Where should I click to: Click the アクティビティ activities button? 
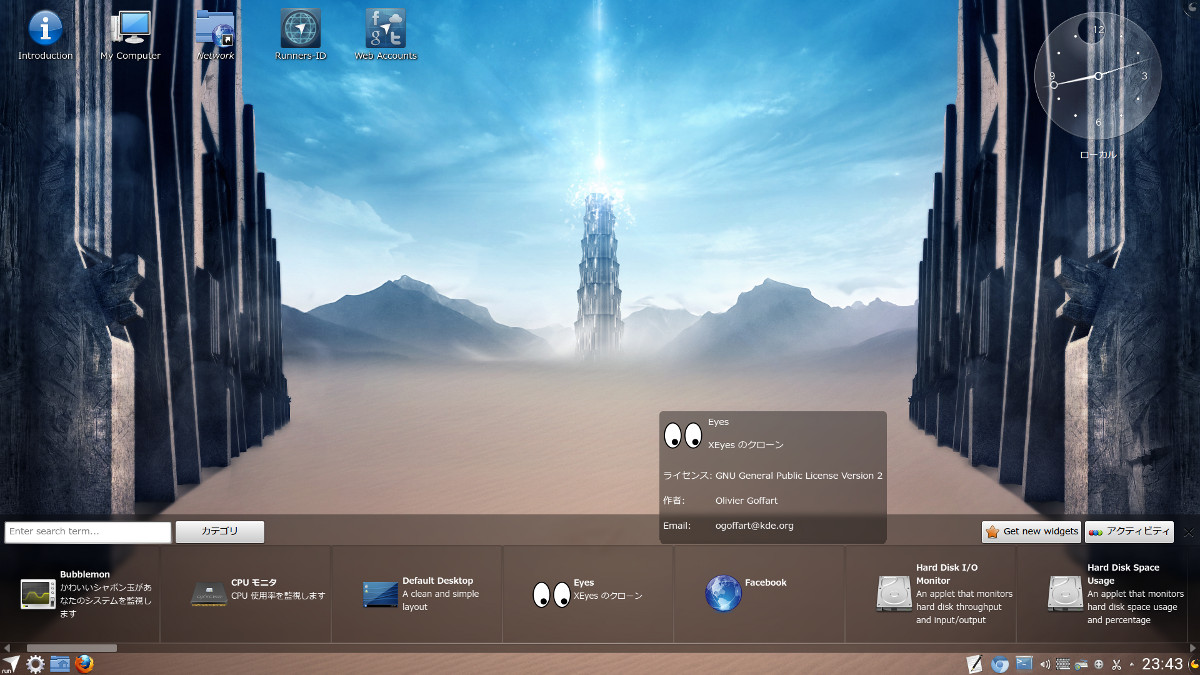1129,531
